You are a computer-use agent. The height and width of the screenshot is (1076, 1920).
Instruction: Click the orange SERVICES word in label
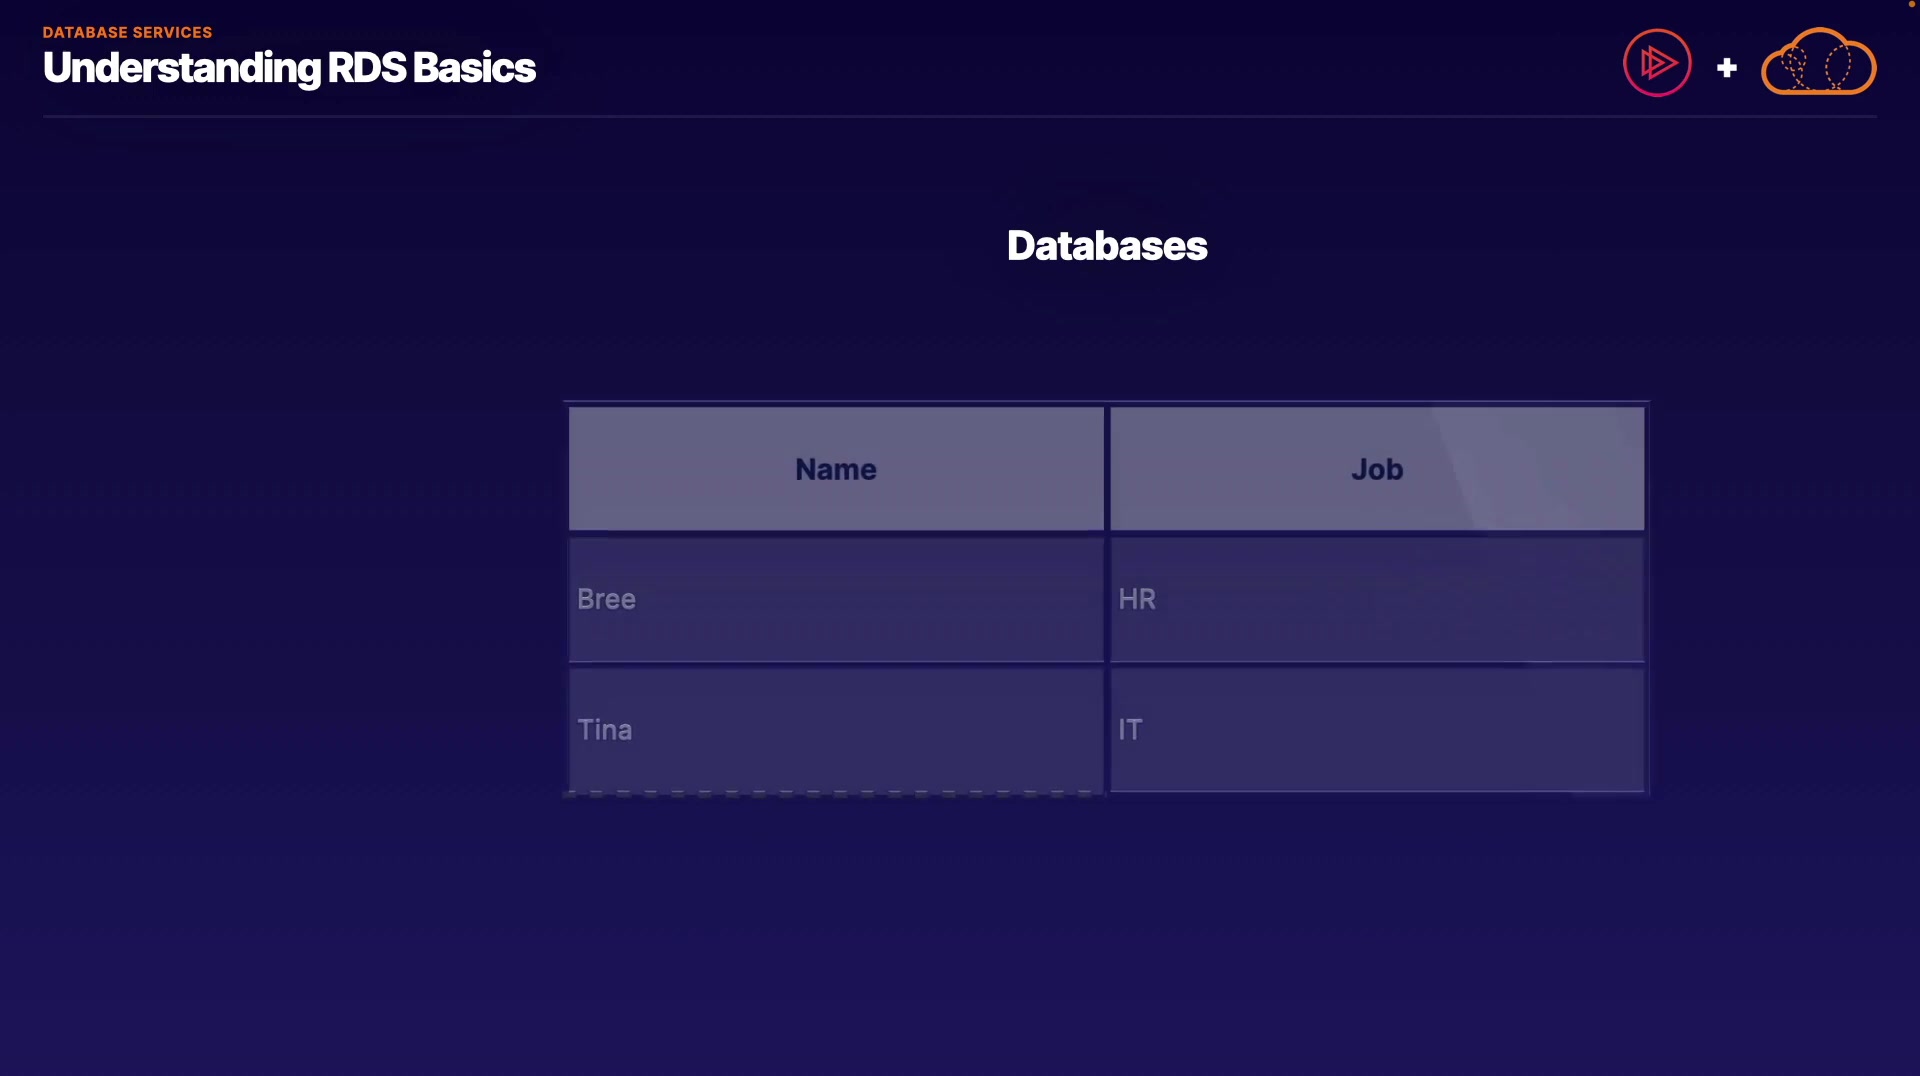(172, 32)
